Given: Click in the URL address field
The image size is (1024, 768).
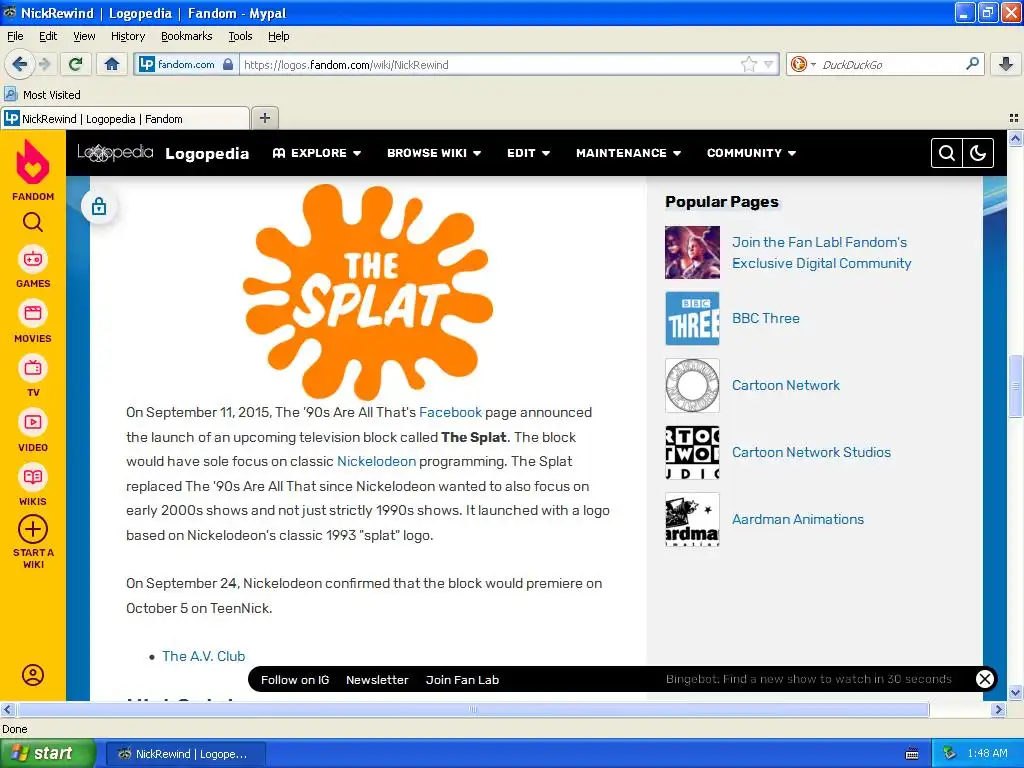Looking at the screenshot, I should click(490, 64).
